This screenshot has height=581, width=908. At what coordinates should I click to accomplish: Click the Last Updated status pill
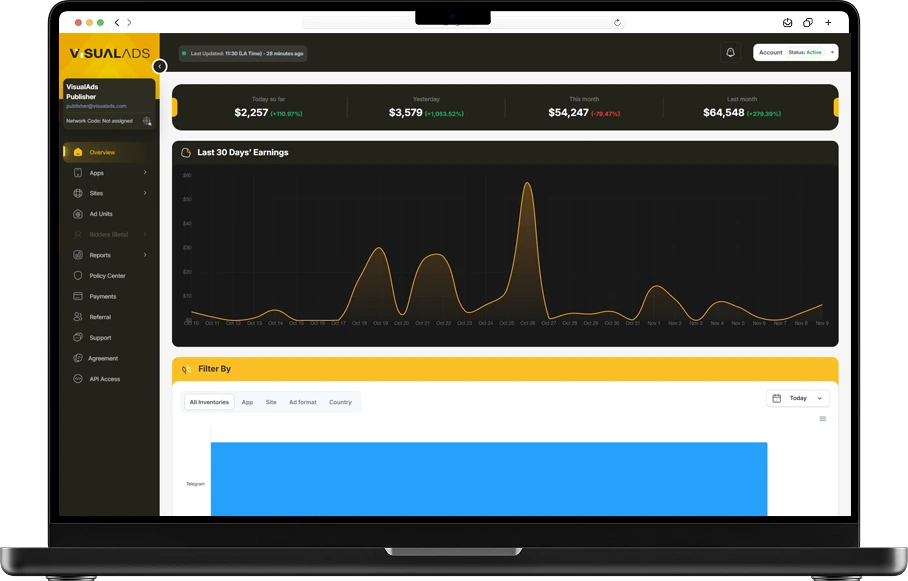[x=243, y=53]
